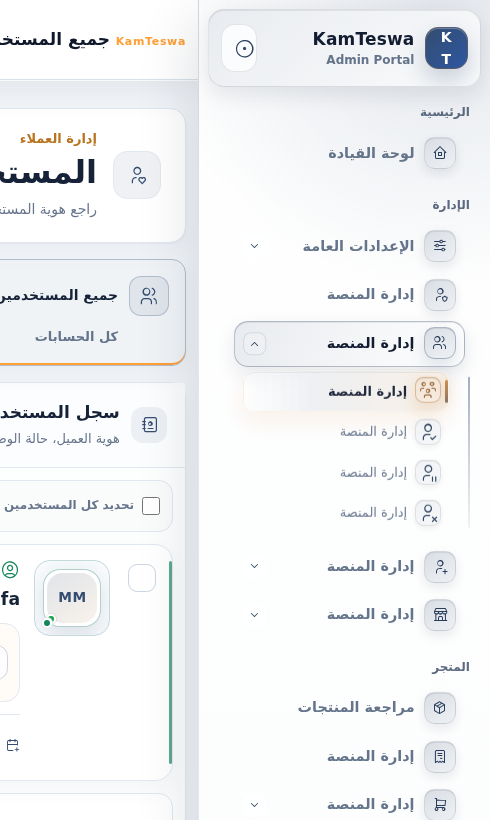490x820 pixels.
Task: Expand الإعدادات العامة chevron
Action: click(x=254, y=246)
